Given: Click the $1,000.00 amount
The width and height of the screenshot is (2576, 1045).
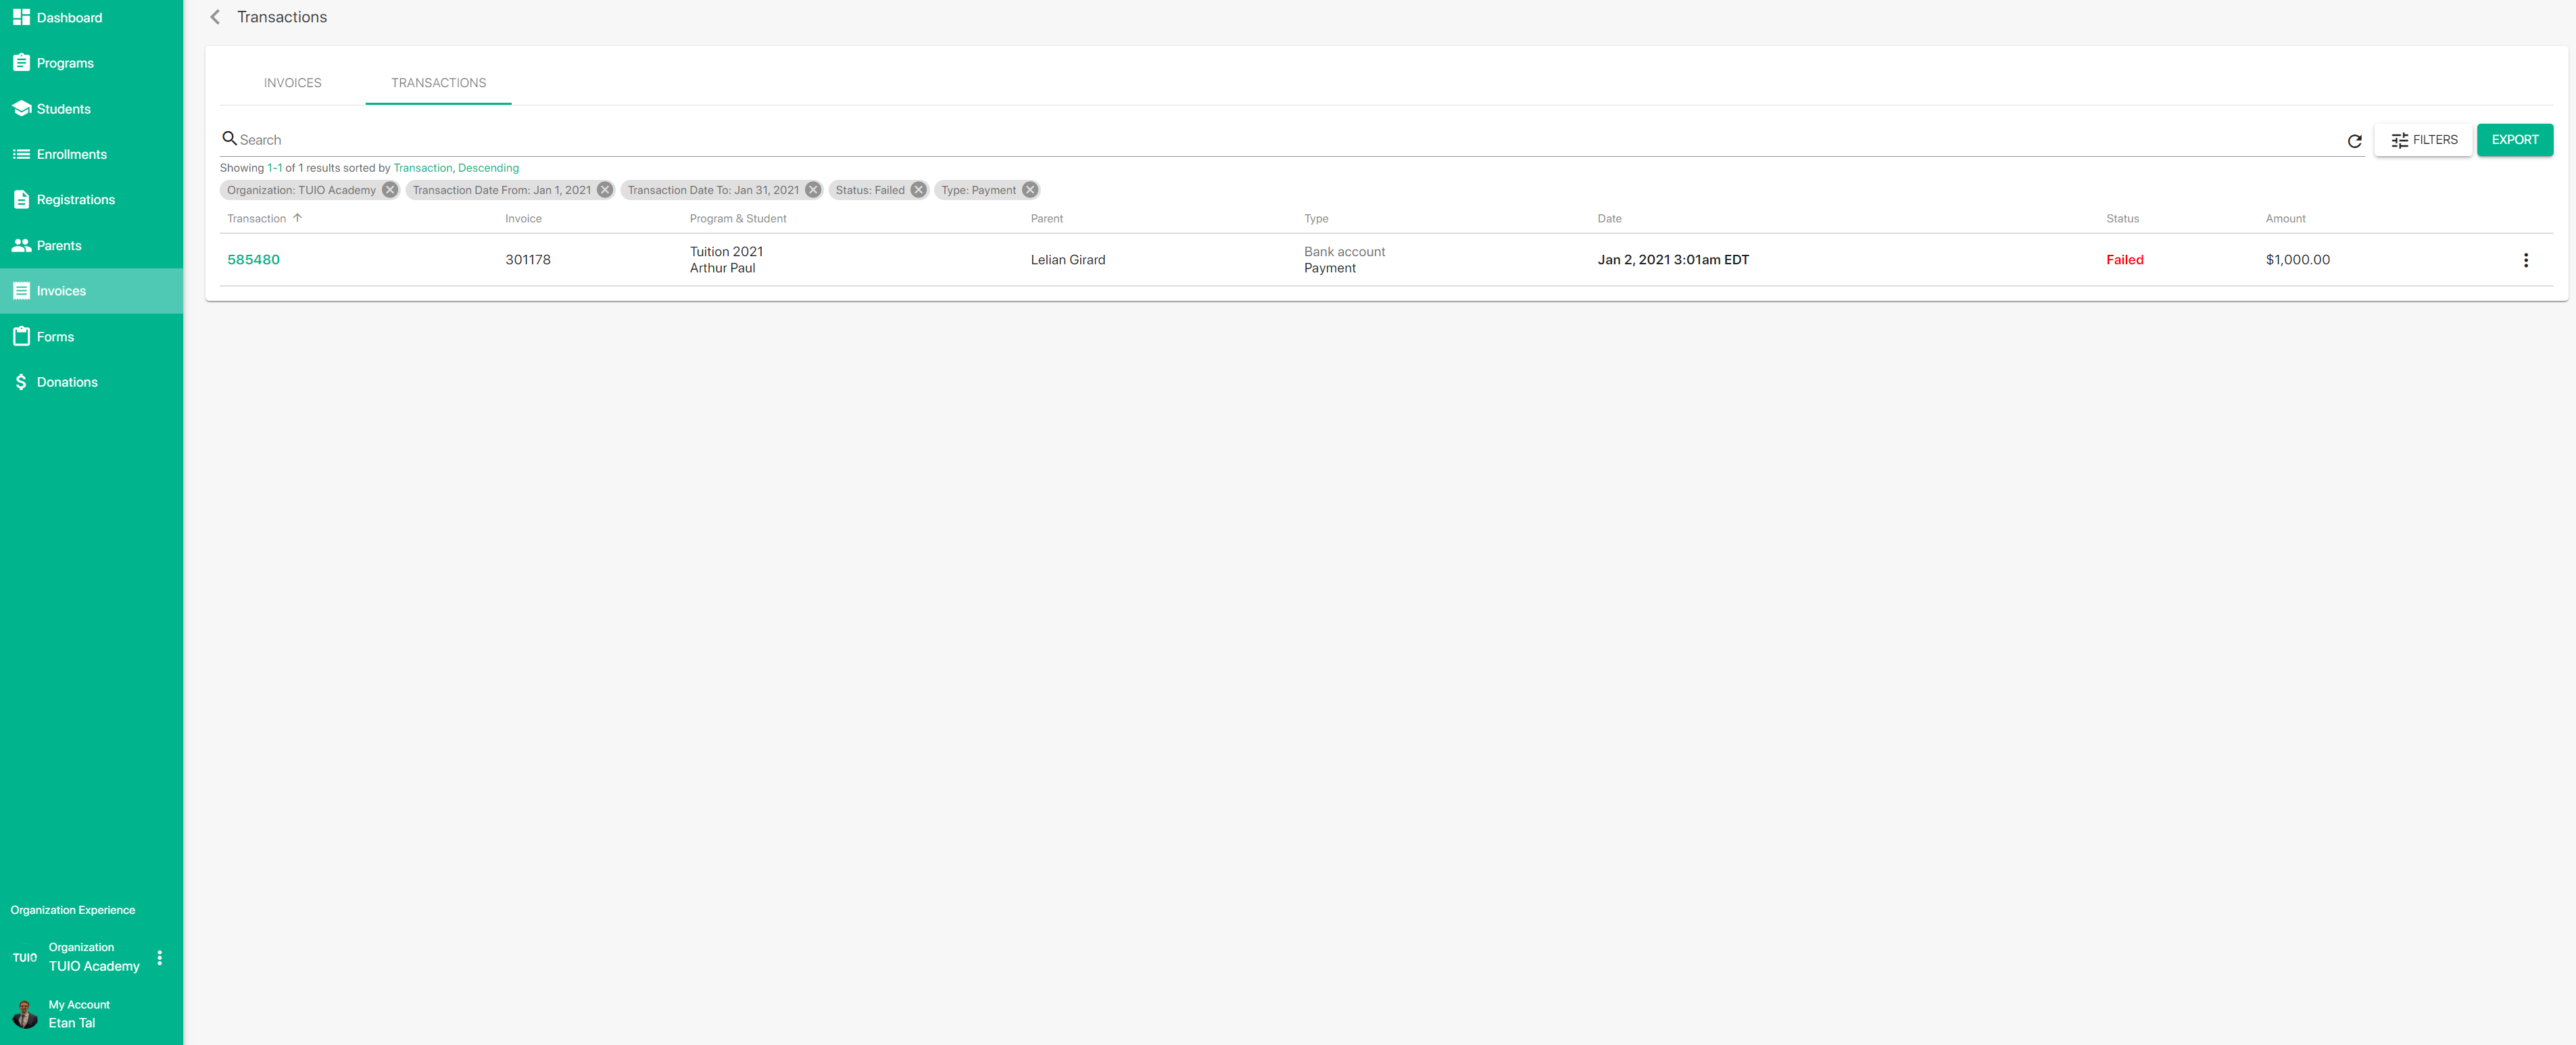Looking at the screenshot, I should [x=2297, y=260].
